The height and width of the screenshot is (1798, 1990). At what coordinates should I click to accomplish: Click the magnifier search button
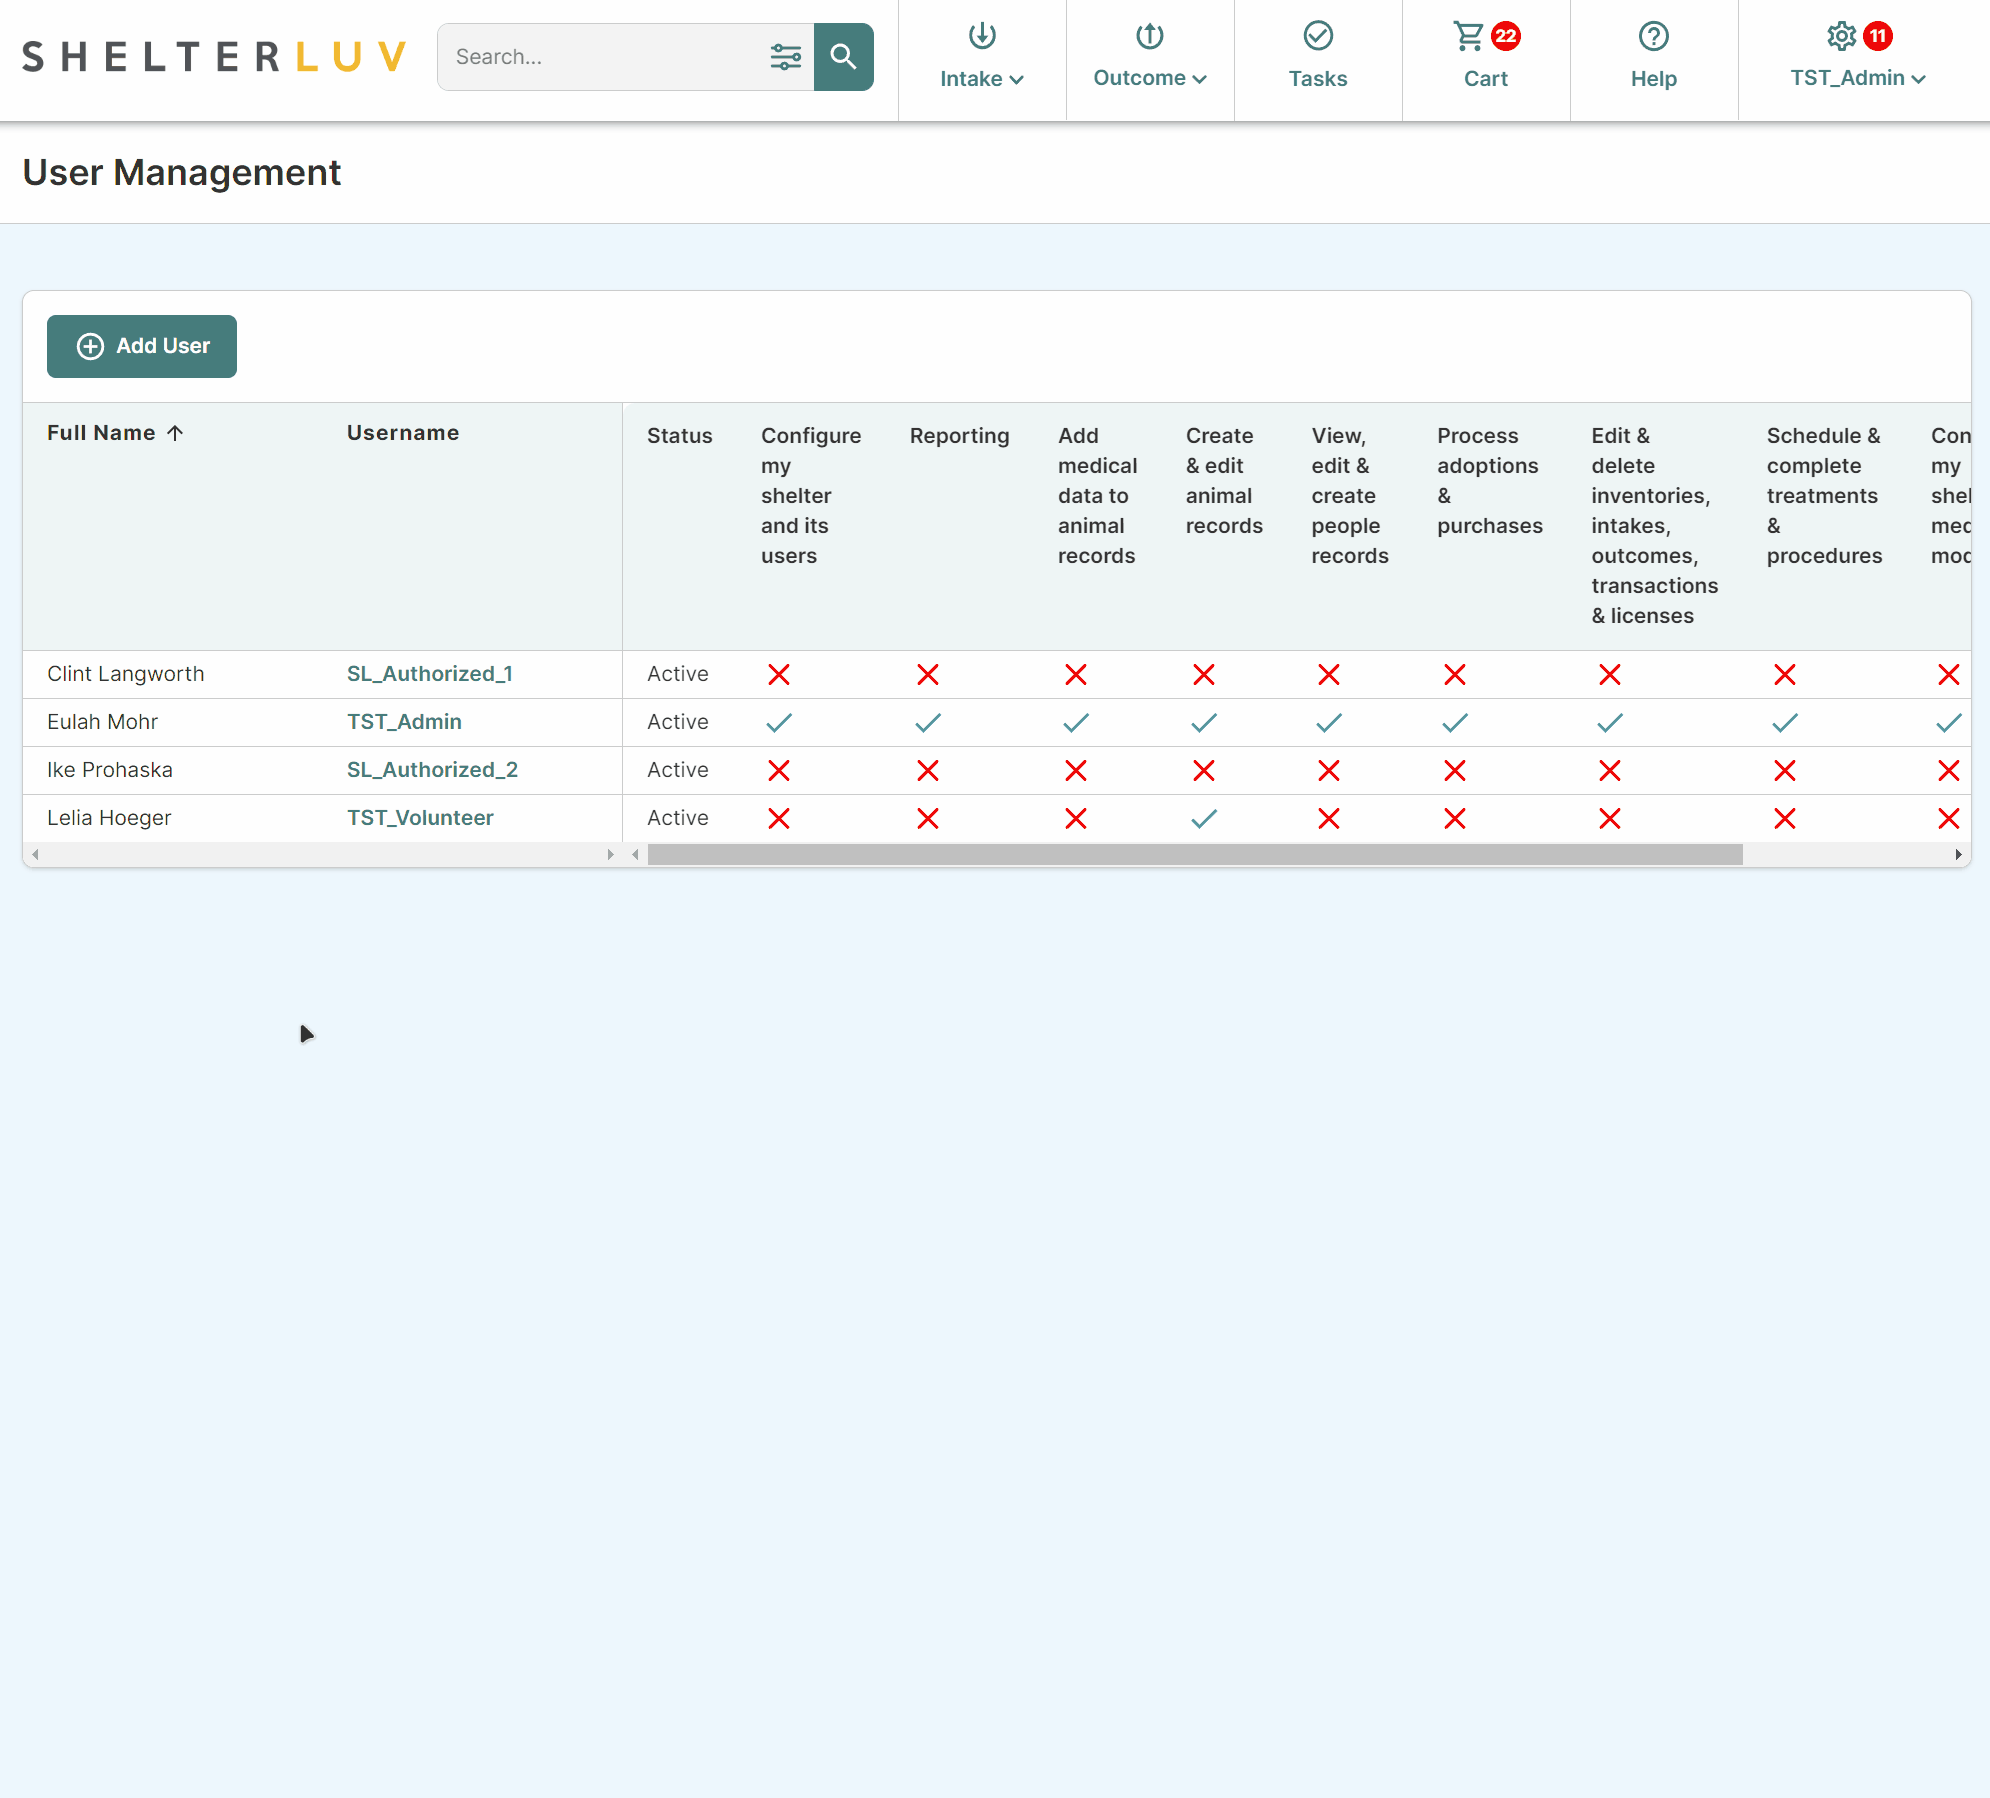pos(843,57)
